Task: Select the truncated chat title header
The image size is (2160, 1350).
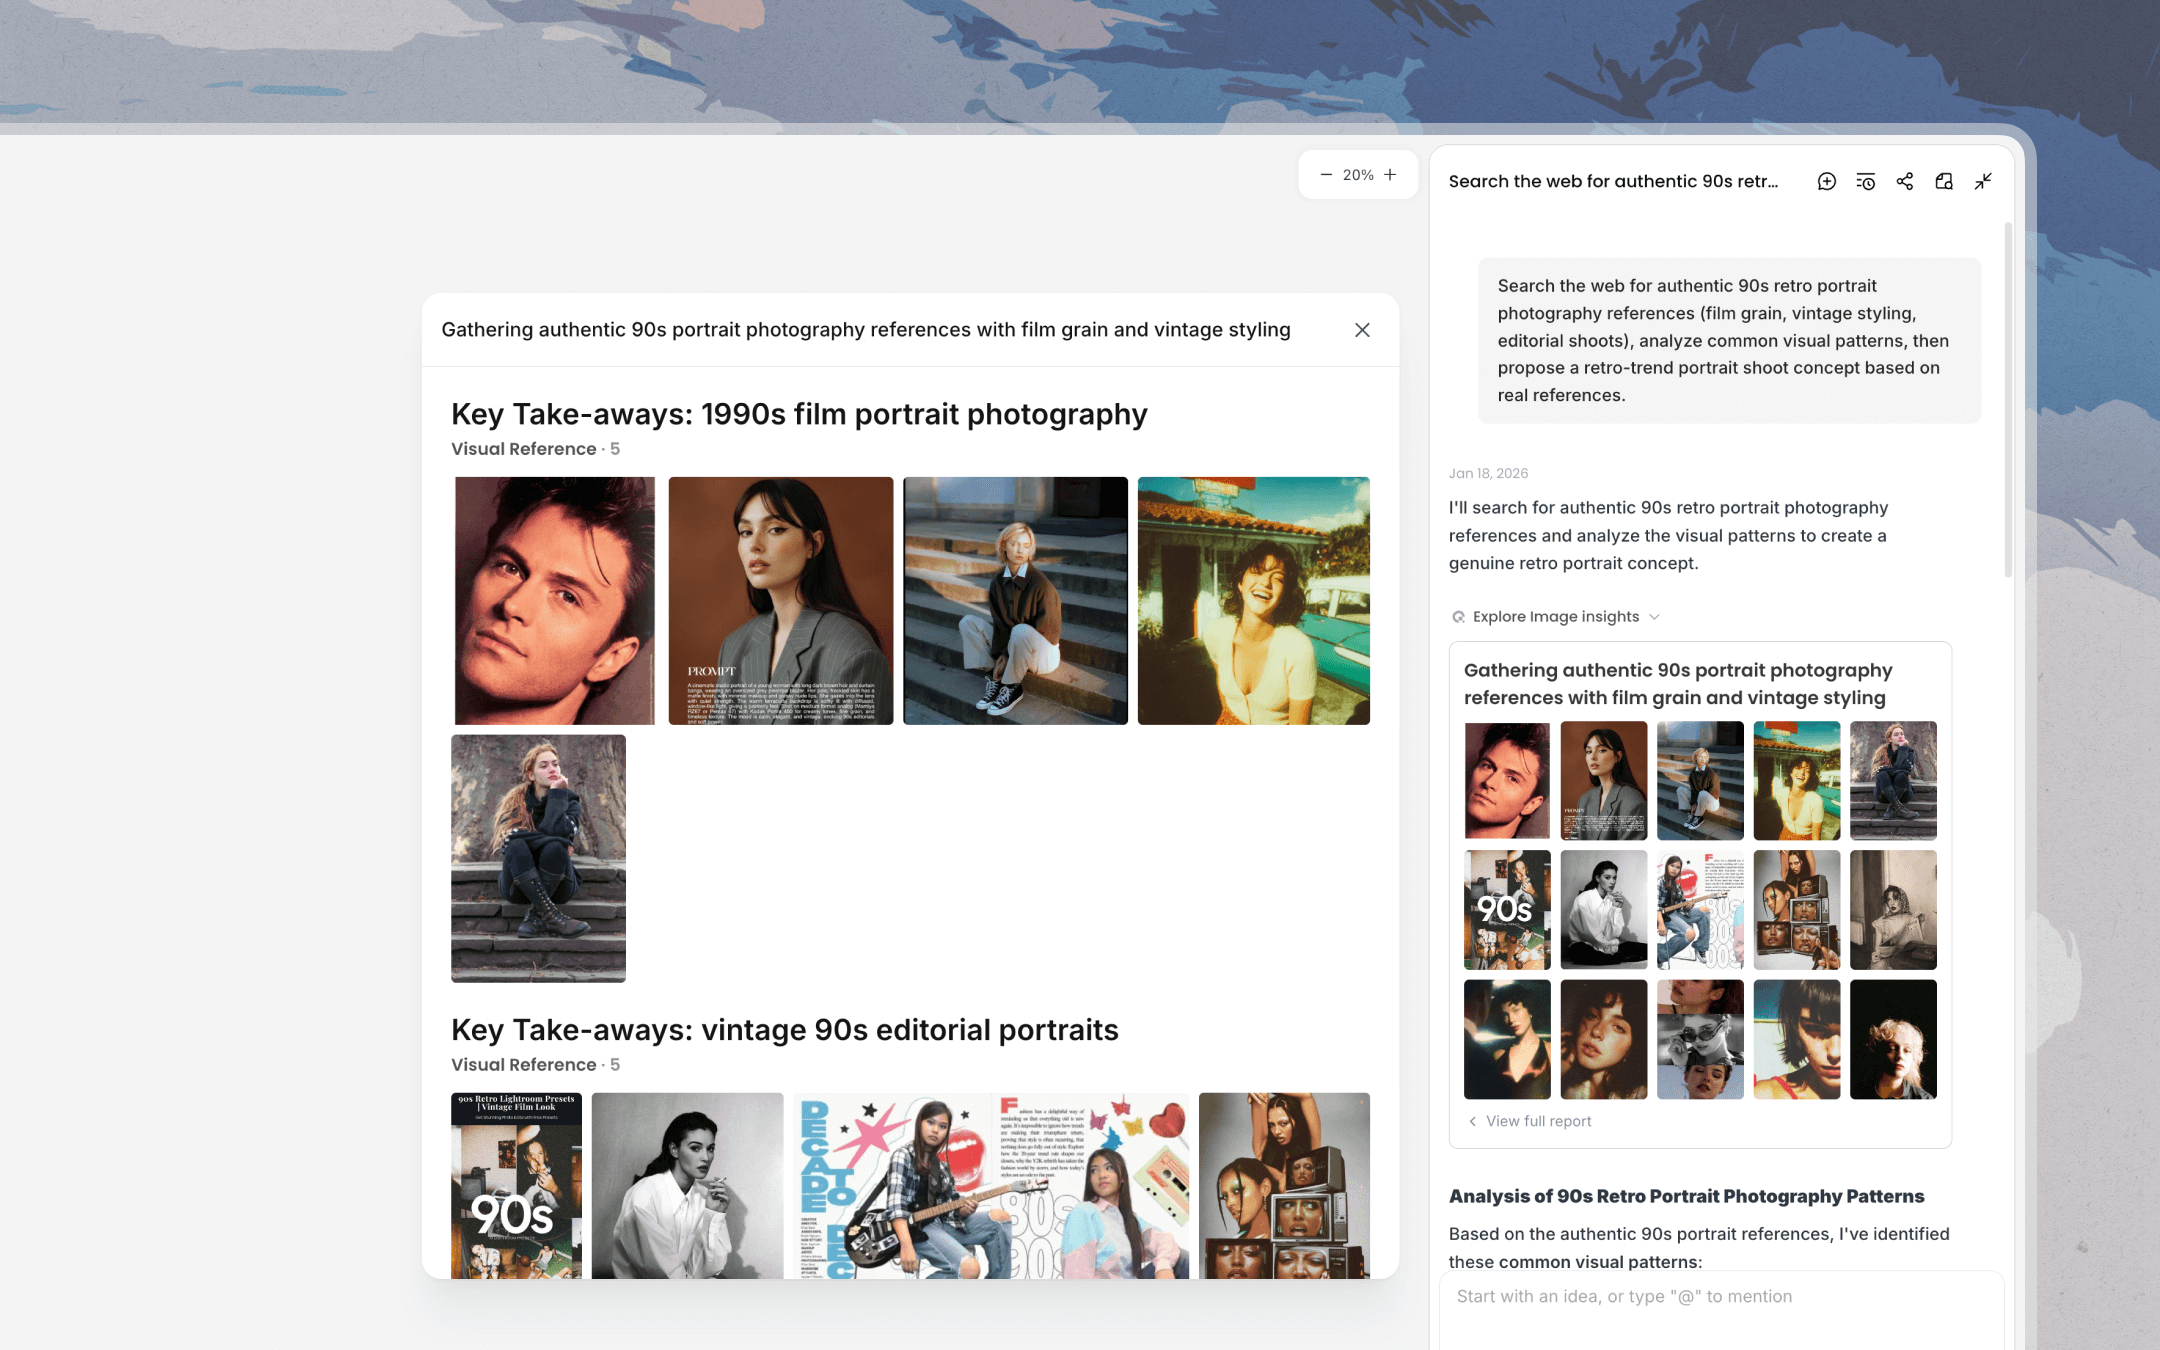Action: pos(1614,181)
